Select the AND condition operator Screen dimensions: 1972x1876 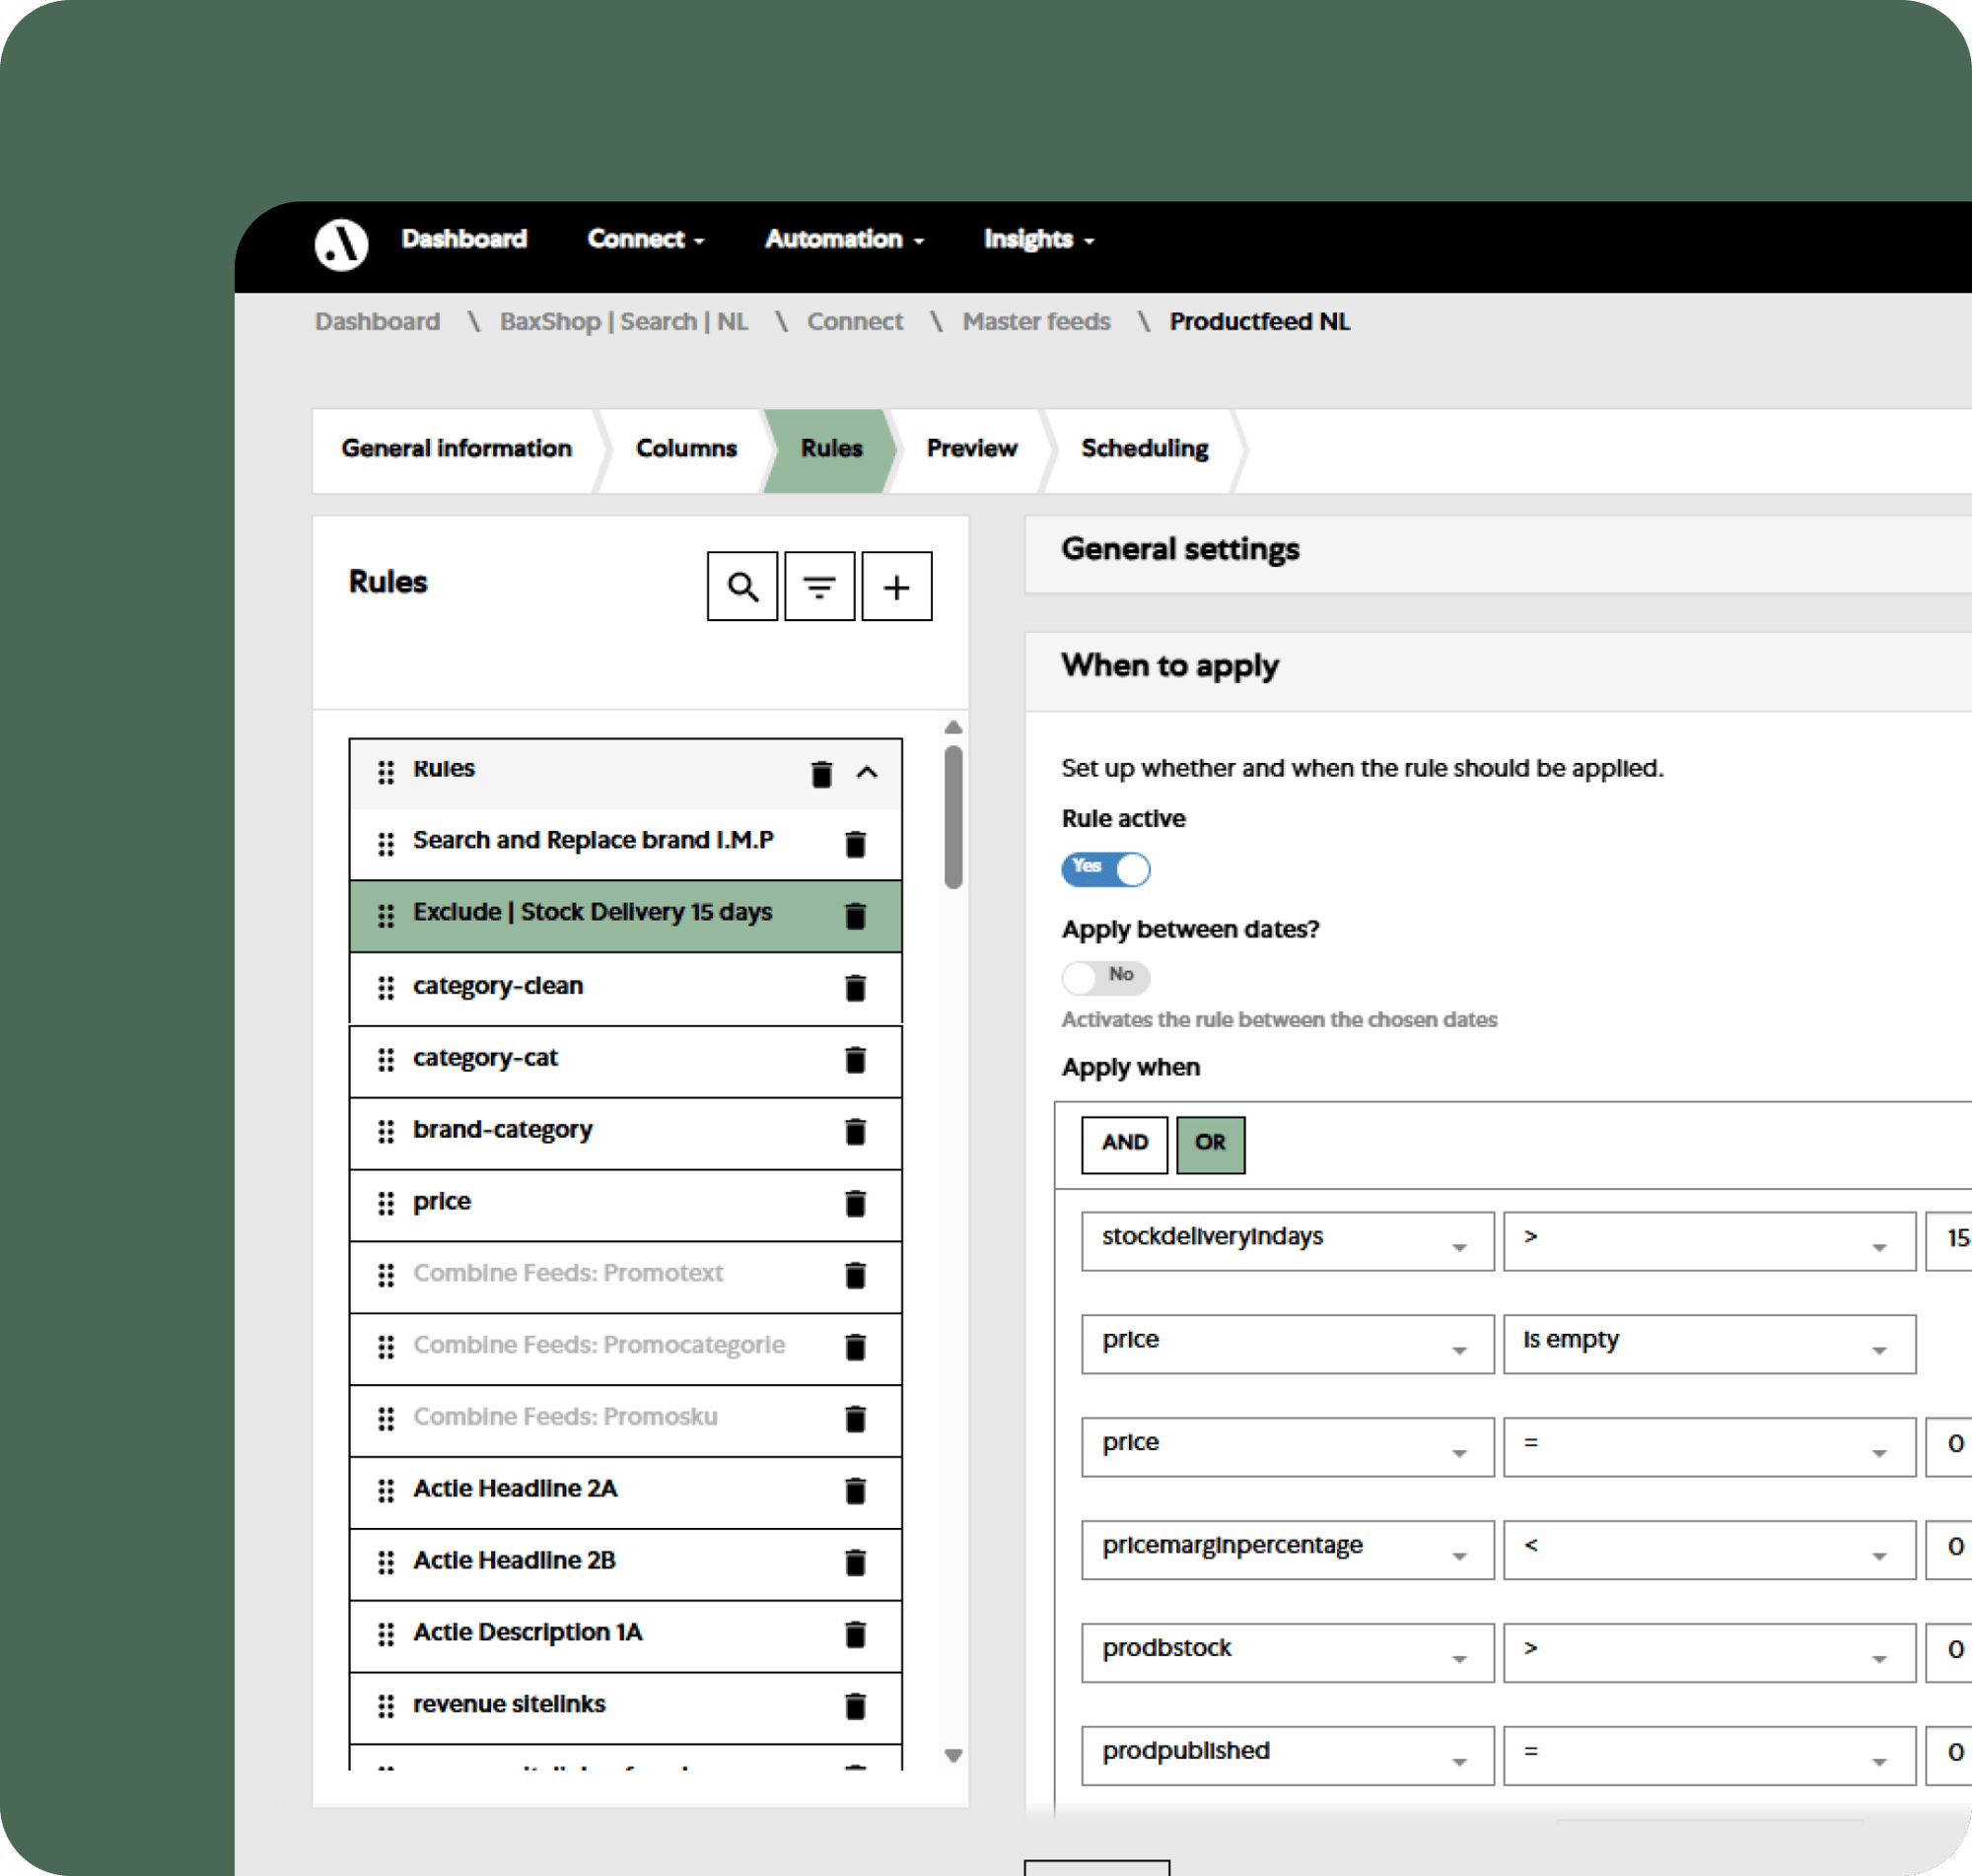coord(1124,1144)
